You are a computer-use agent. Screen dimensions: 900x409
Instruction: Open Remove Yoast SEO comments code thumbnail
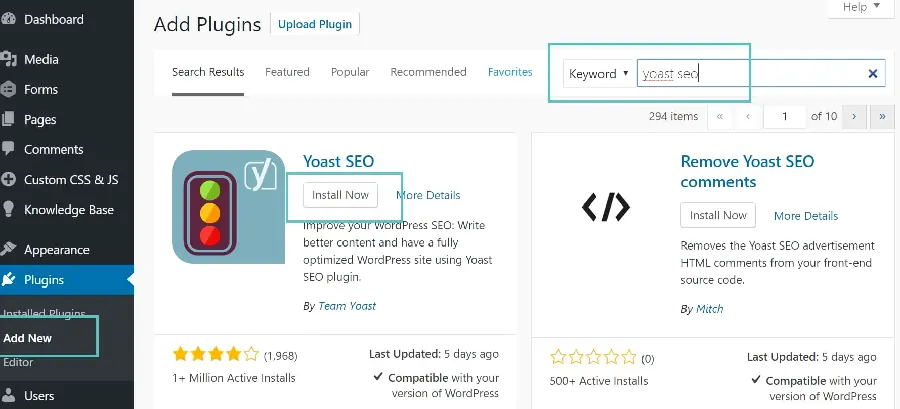(606, 207)
